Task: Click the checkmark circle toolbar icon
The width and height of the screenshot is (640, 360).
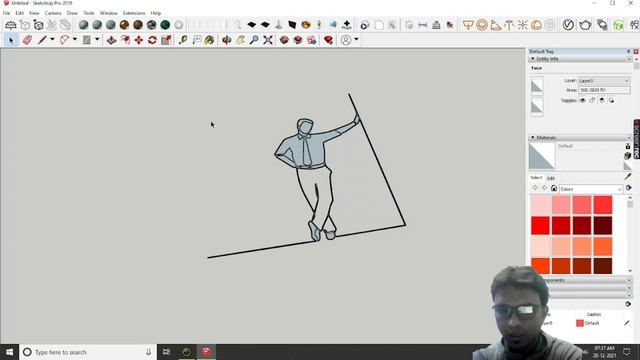Action: [568, 25]
